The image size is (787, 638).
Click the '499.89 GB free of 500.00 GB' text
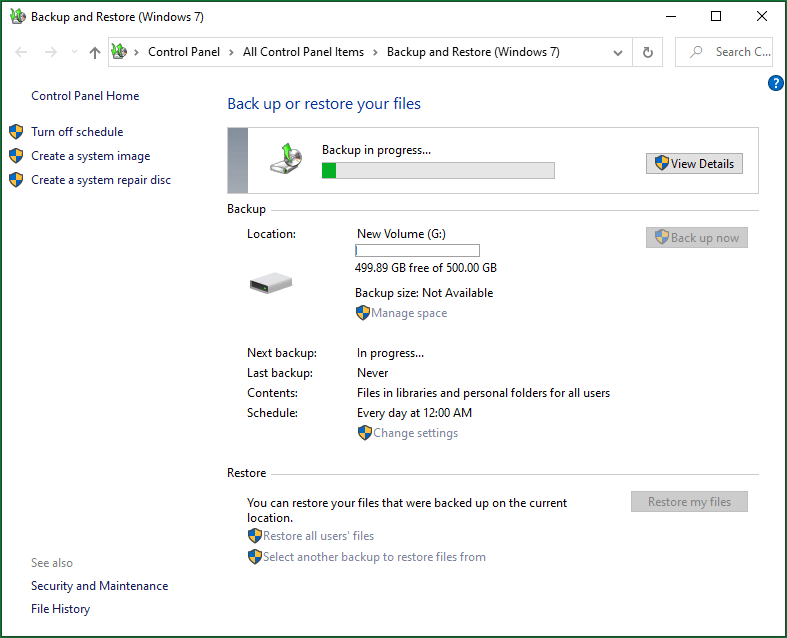[x=426, y=268]
